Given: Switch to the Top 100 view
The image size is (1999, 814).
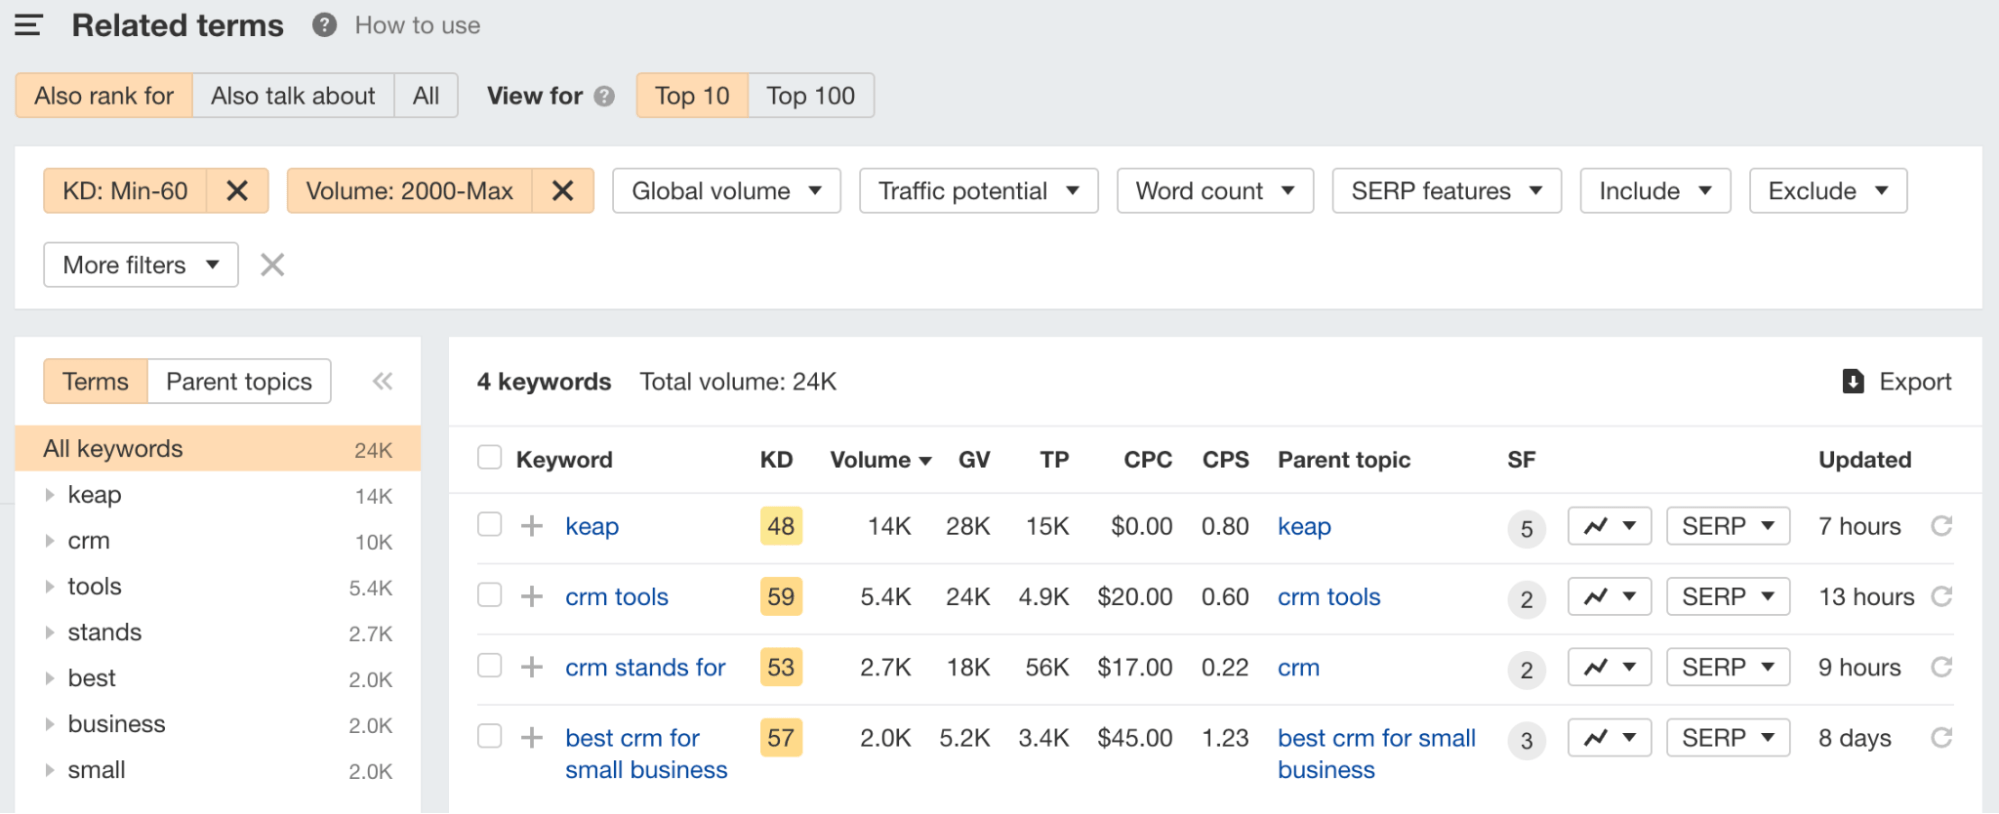Looking at the screenshot, I should coord(811,96).
